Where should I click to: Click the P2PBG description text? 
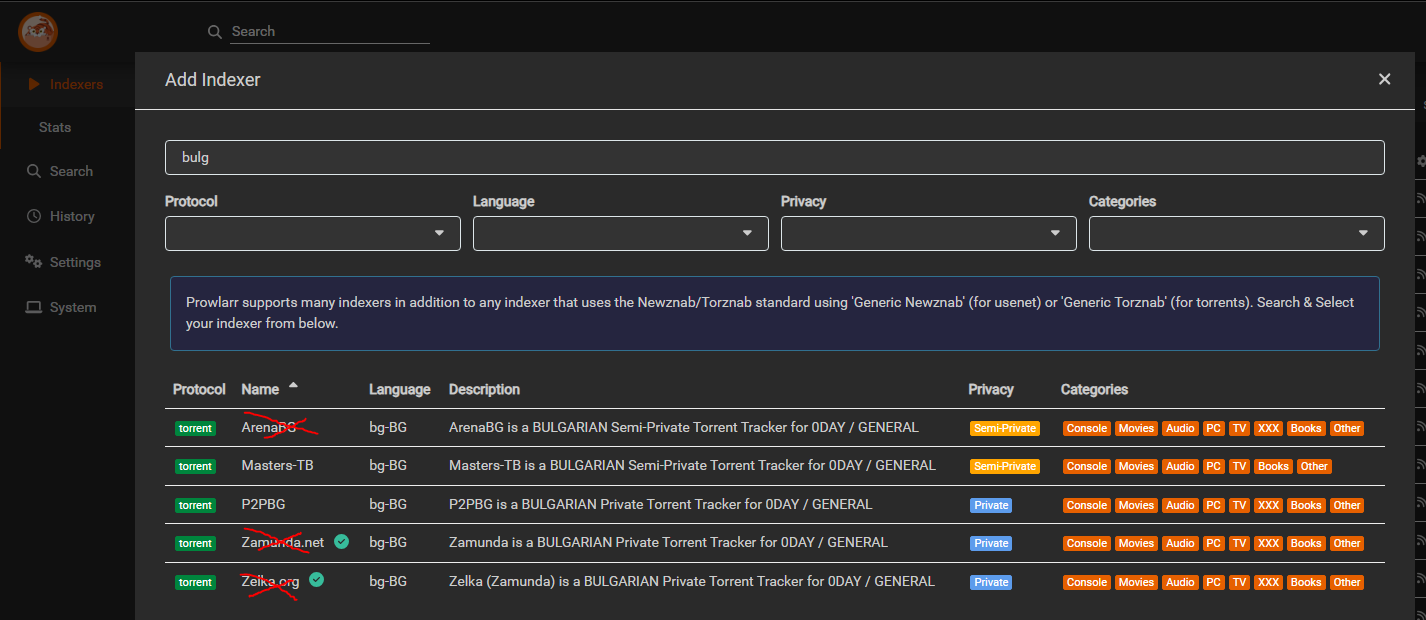pyautogui.click(x=661, y=504)
